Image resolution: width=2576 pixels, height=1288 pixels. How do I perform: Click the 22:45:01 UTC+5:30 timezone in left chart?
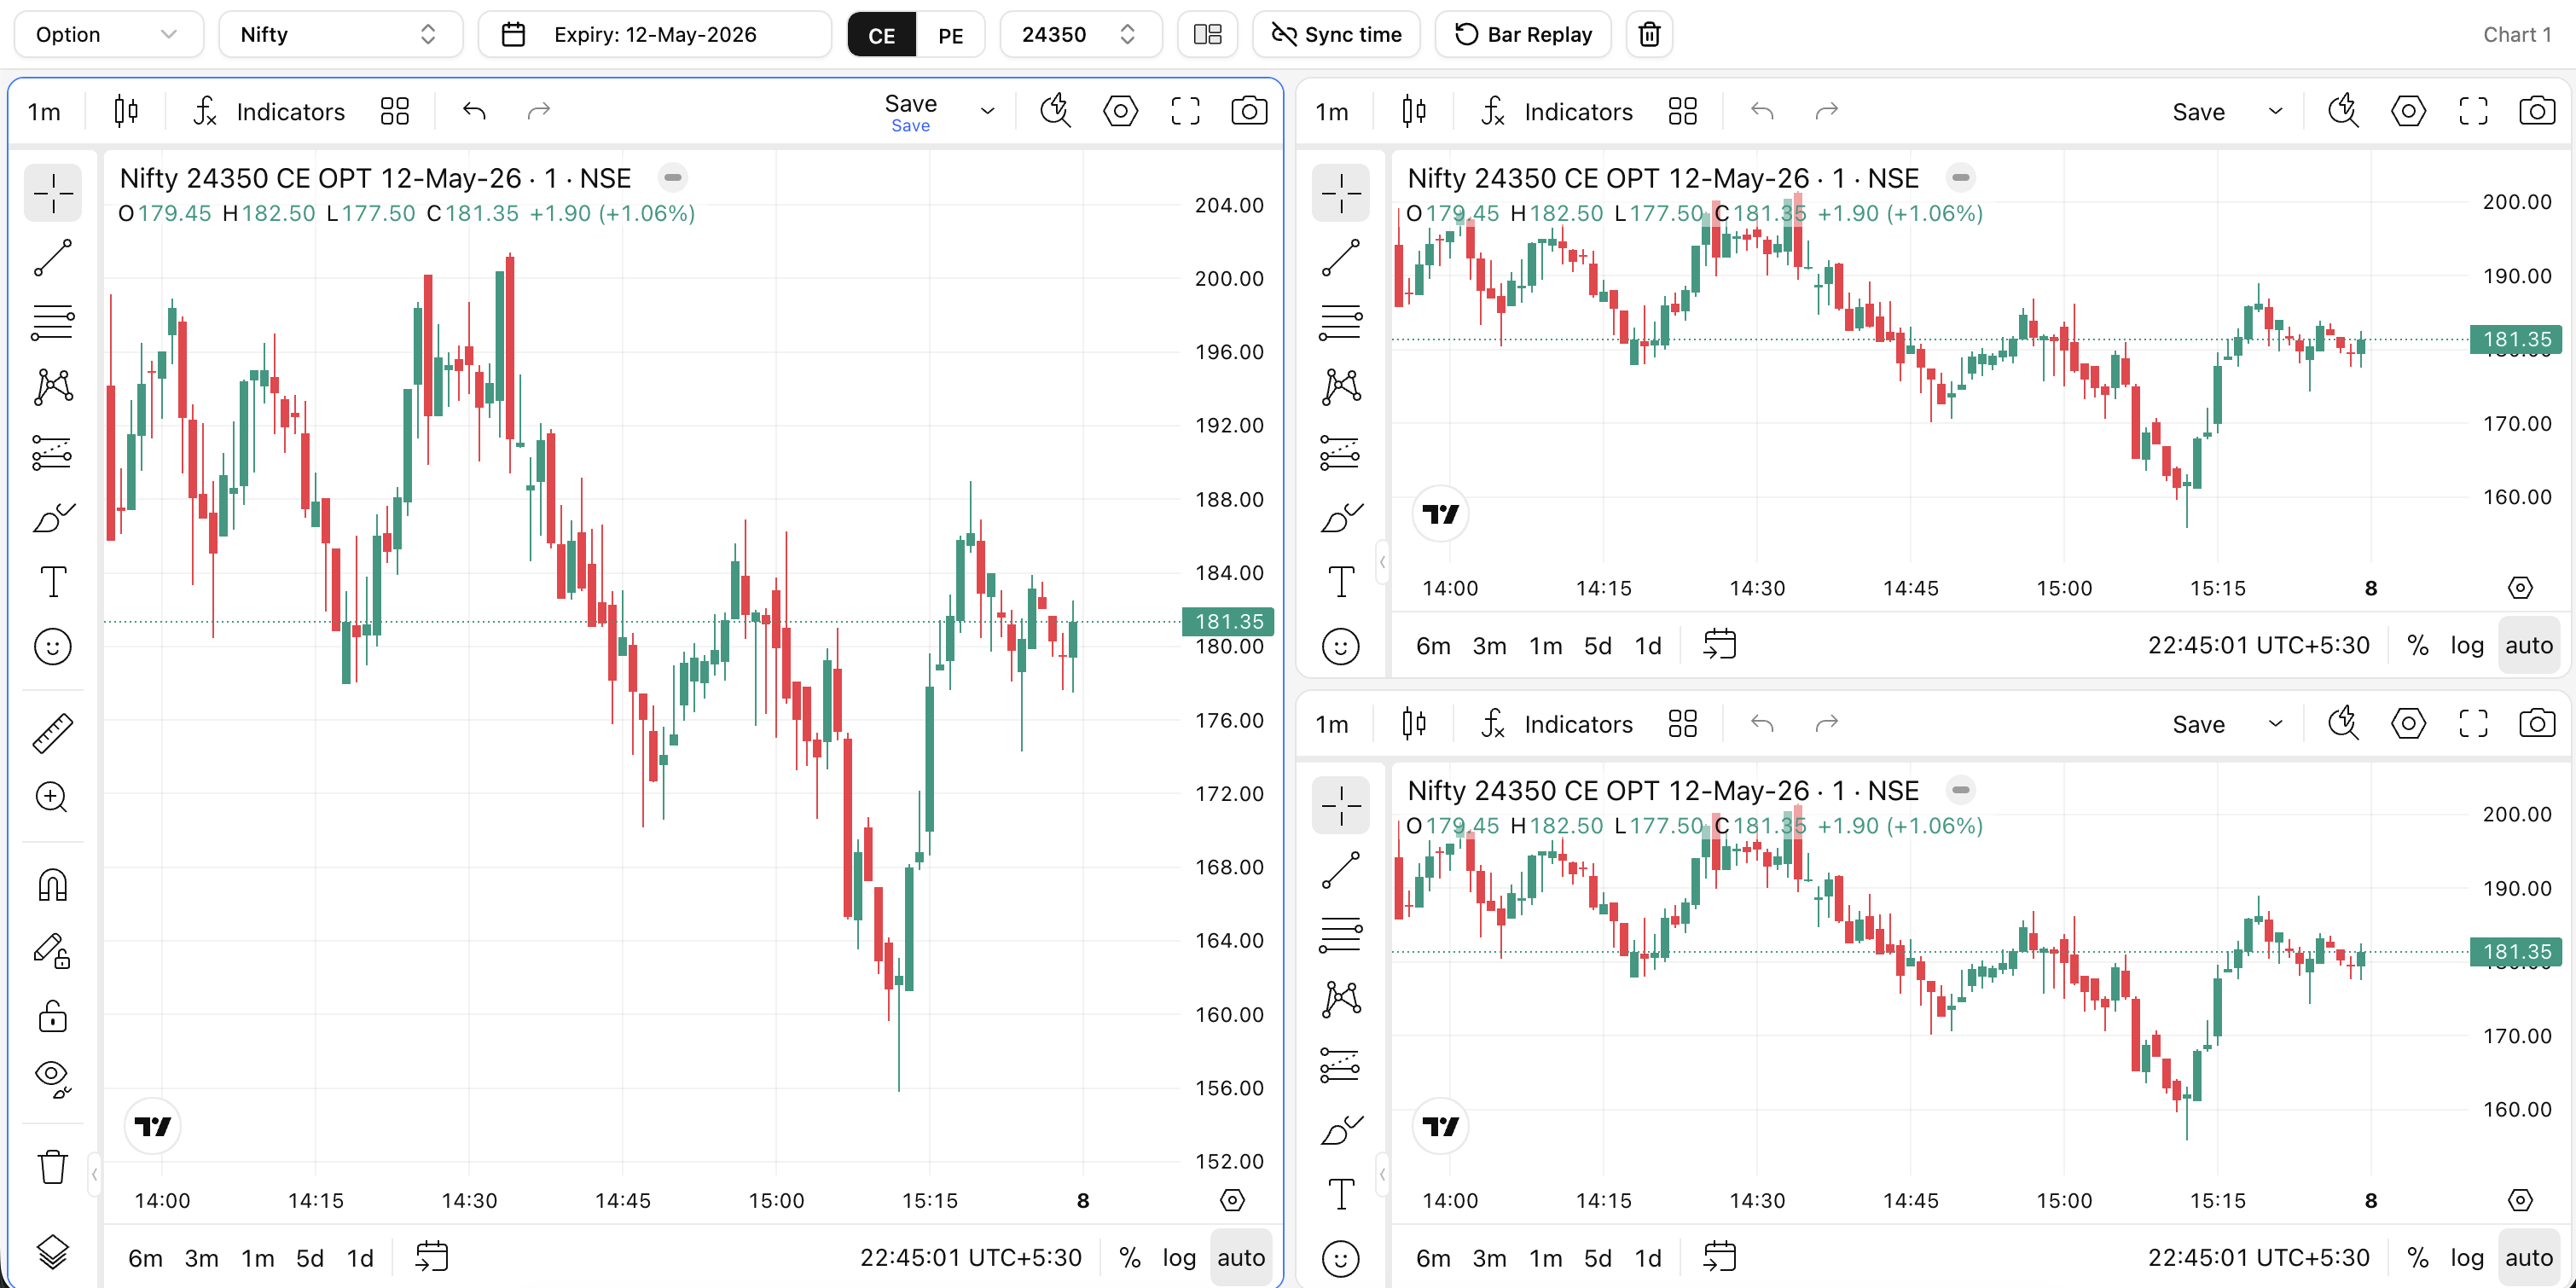[970, 1258]
